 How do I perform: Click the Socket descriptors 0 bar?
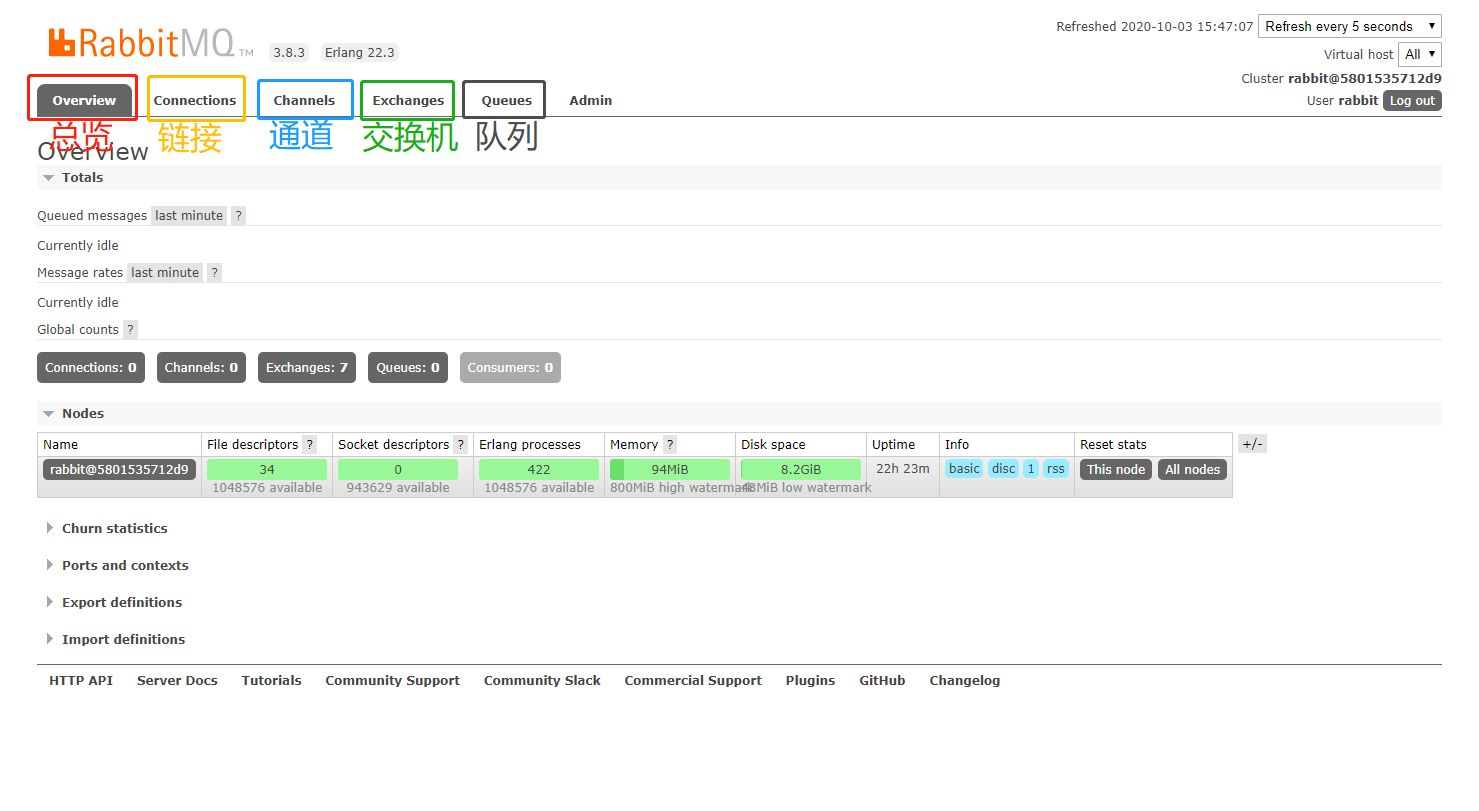pos(398,470)
